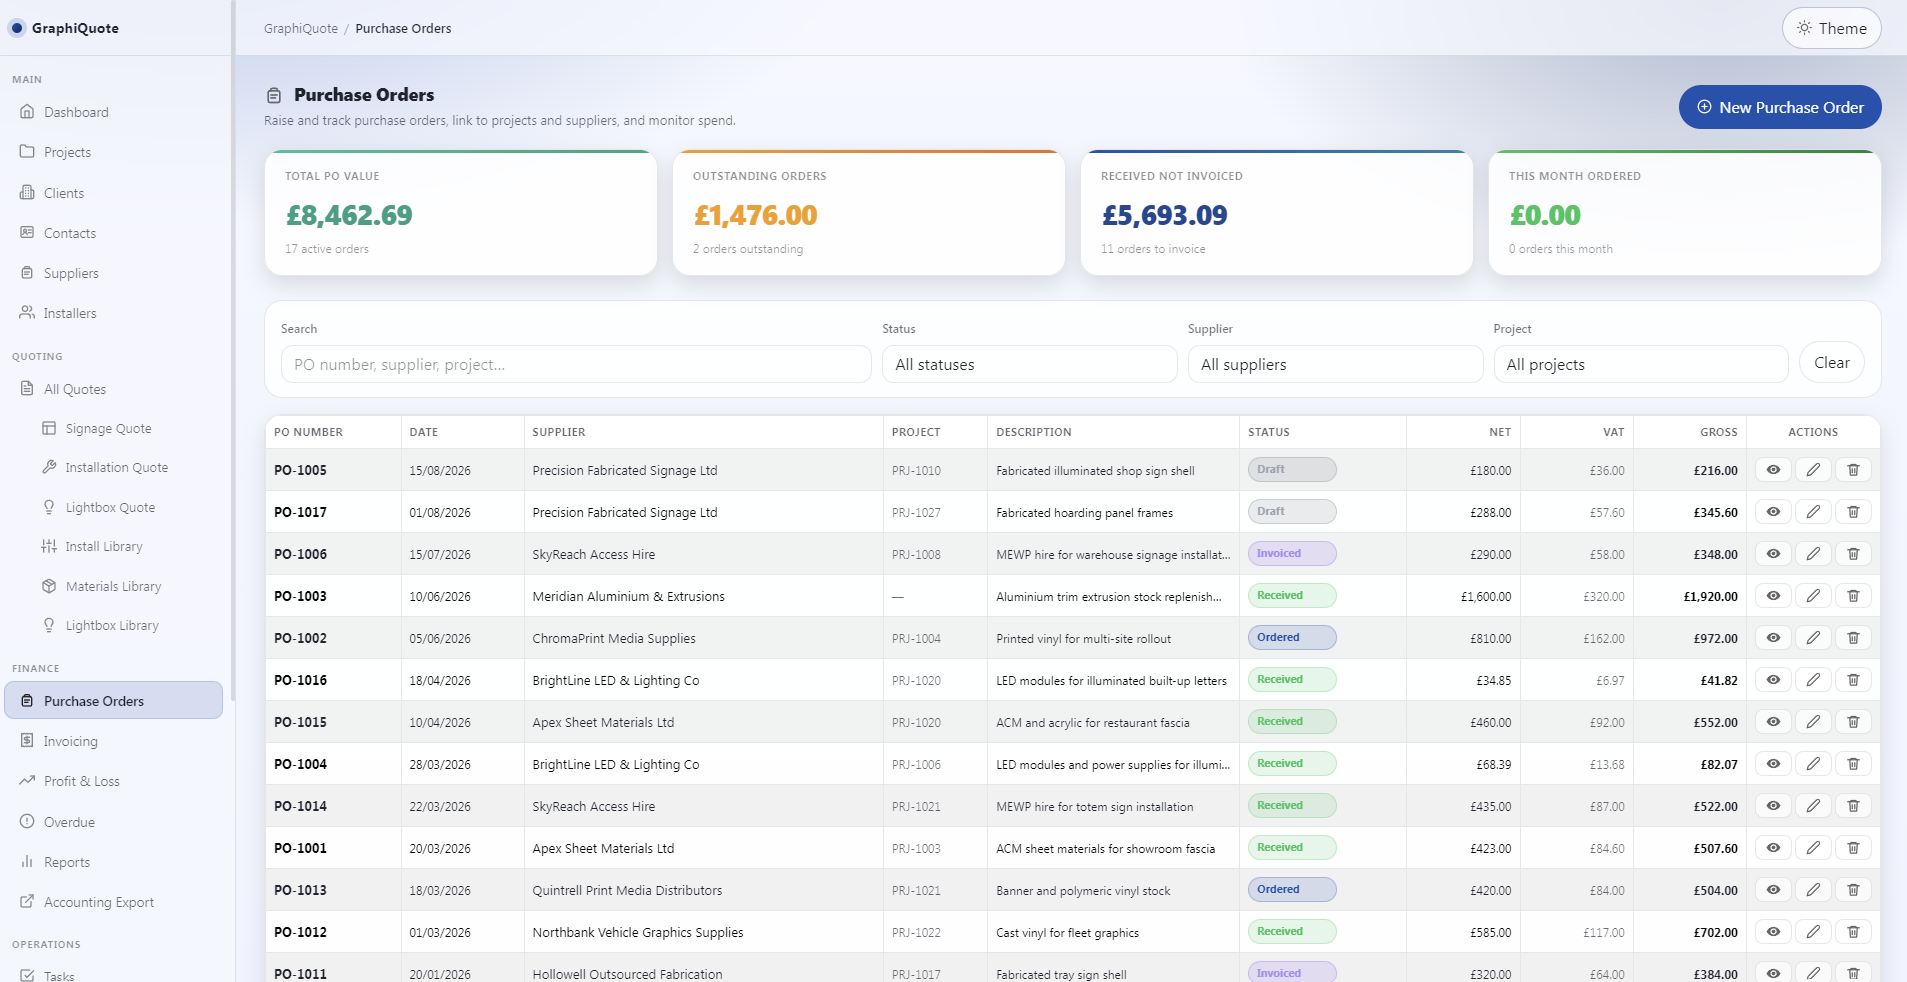Open Invoicing under Finance
The image size is (1907, 982).
114,741
